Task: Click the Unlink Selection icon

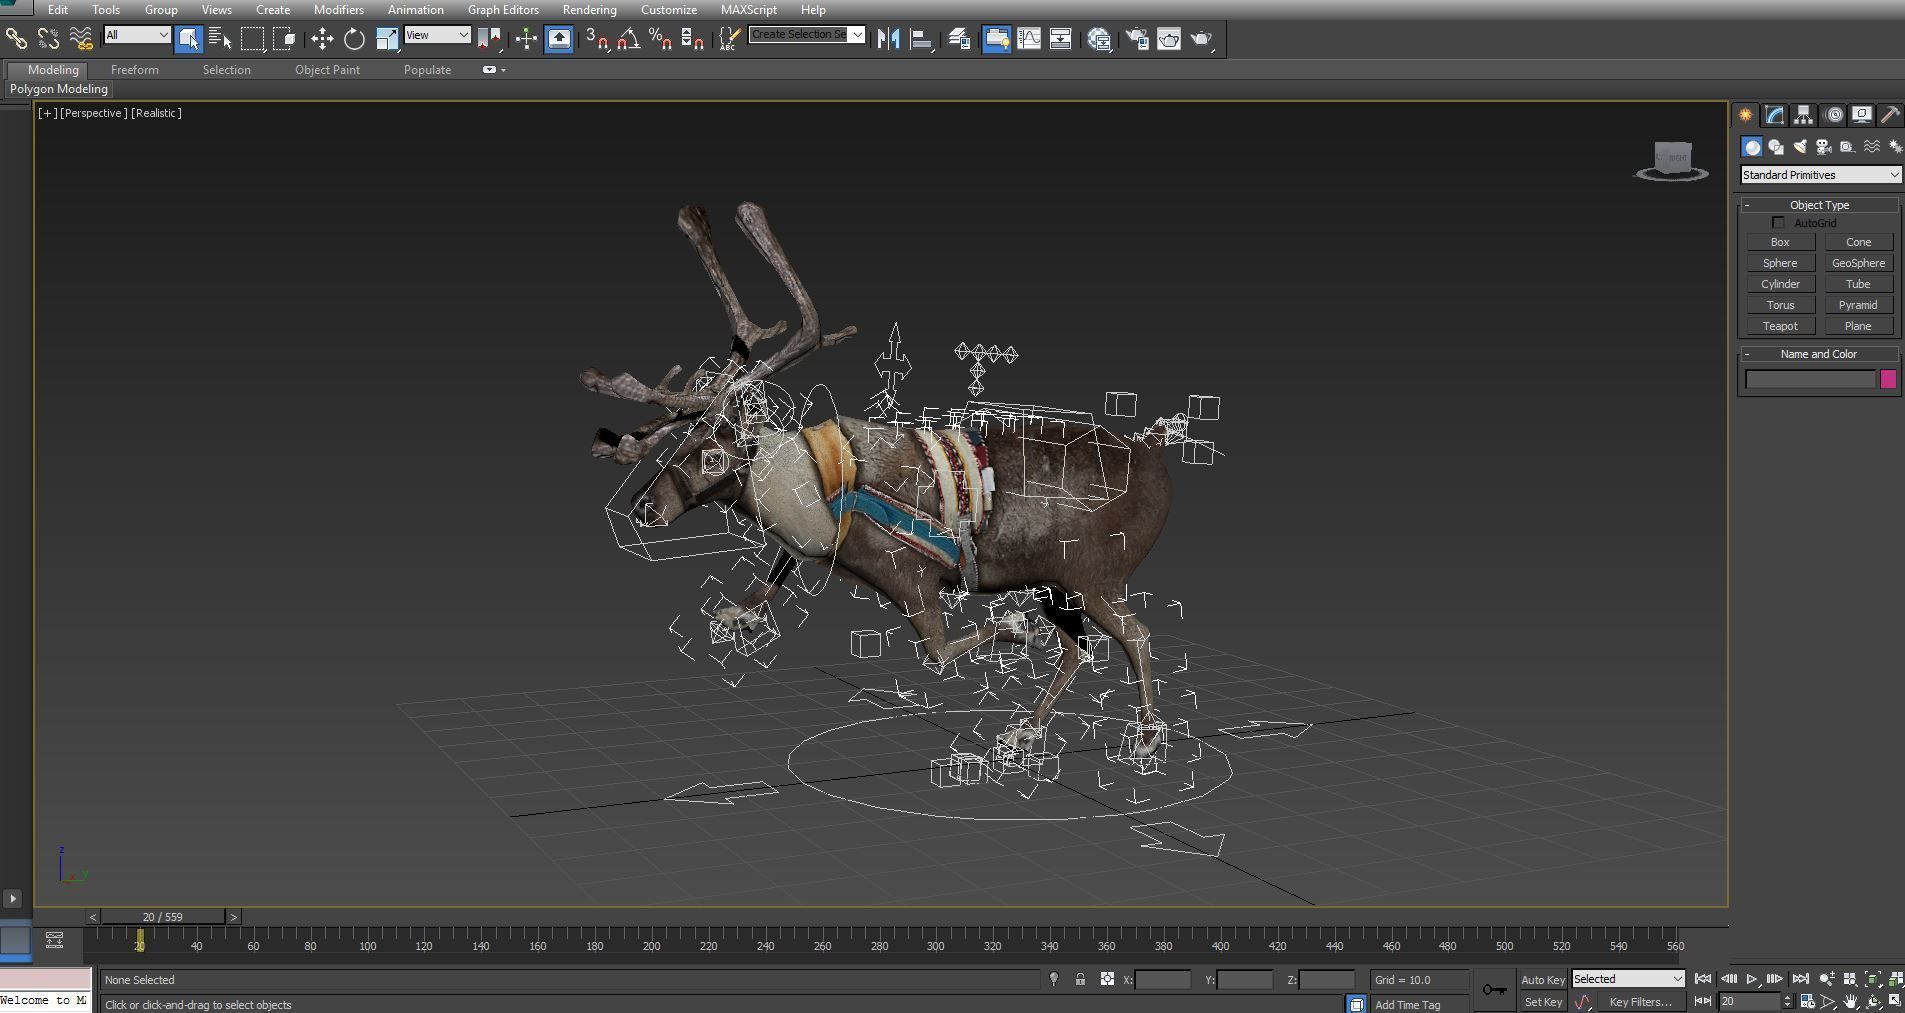Action: tap(48, 39)
